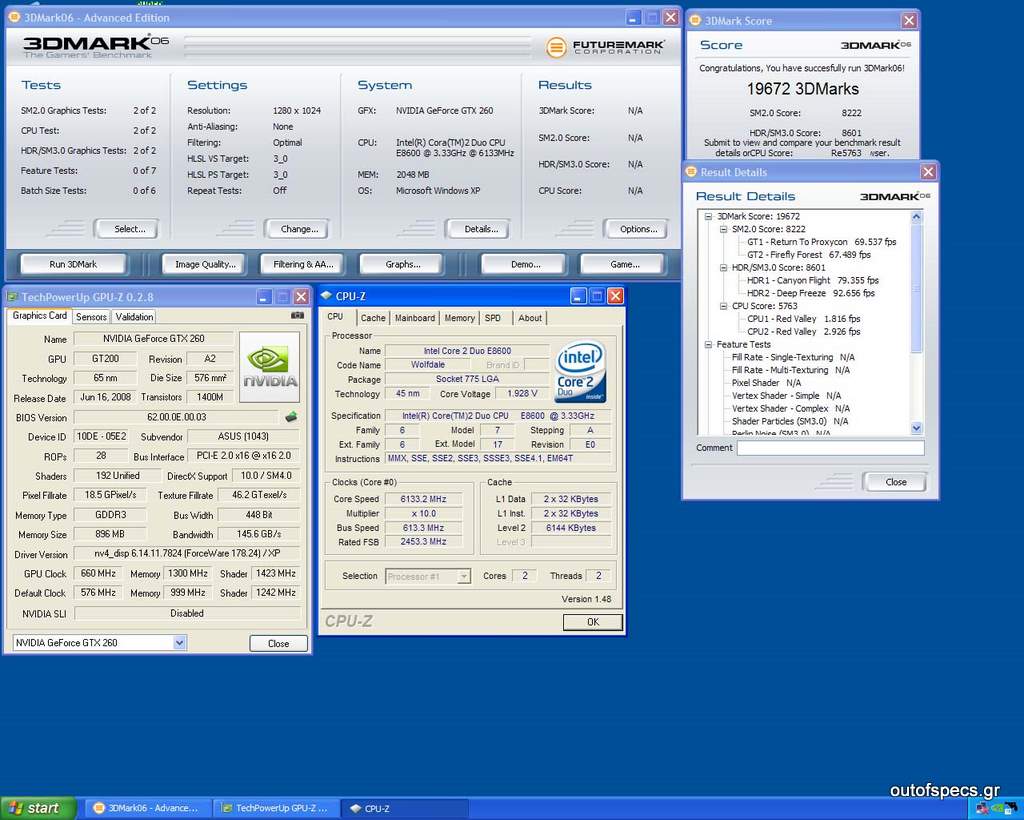Screen dimensions: 1024x820
Task: Open the Validation tab in GPU-Z
Action: tap(135, 317)
